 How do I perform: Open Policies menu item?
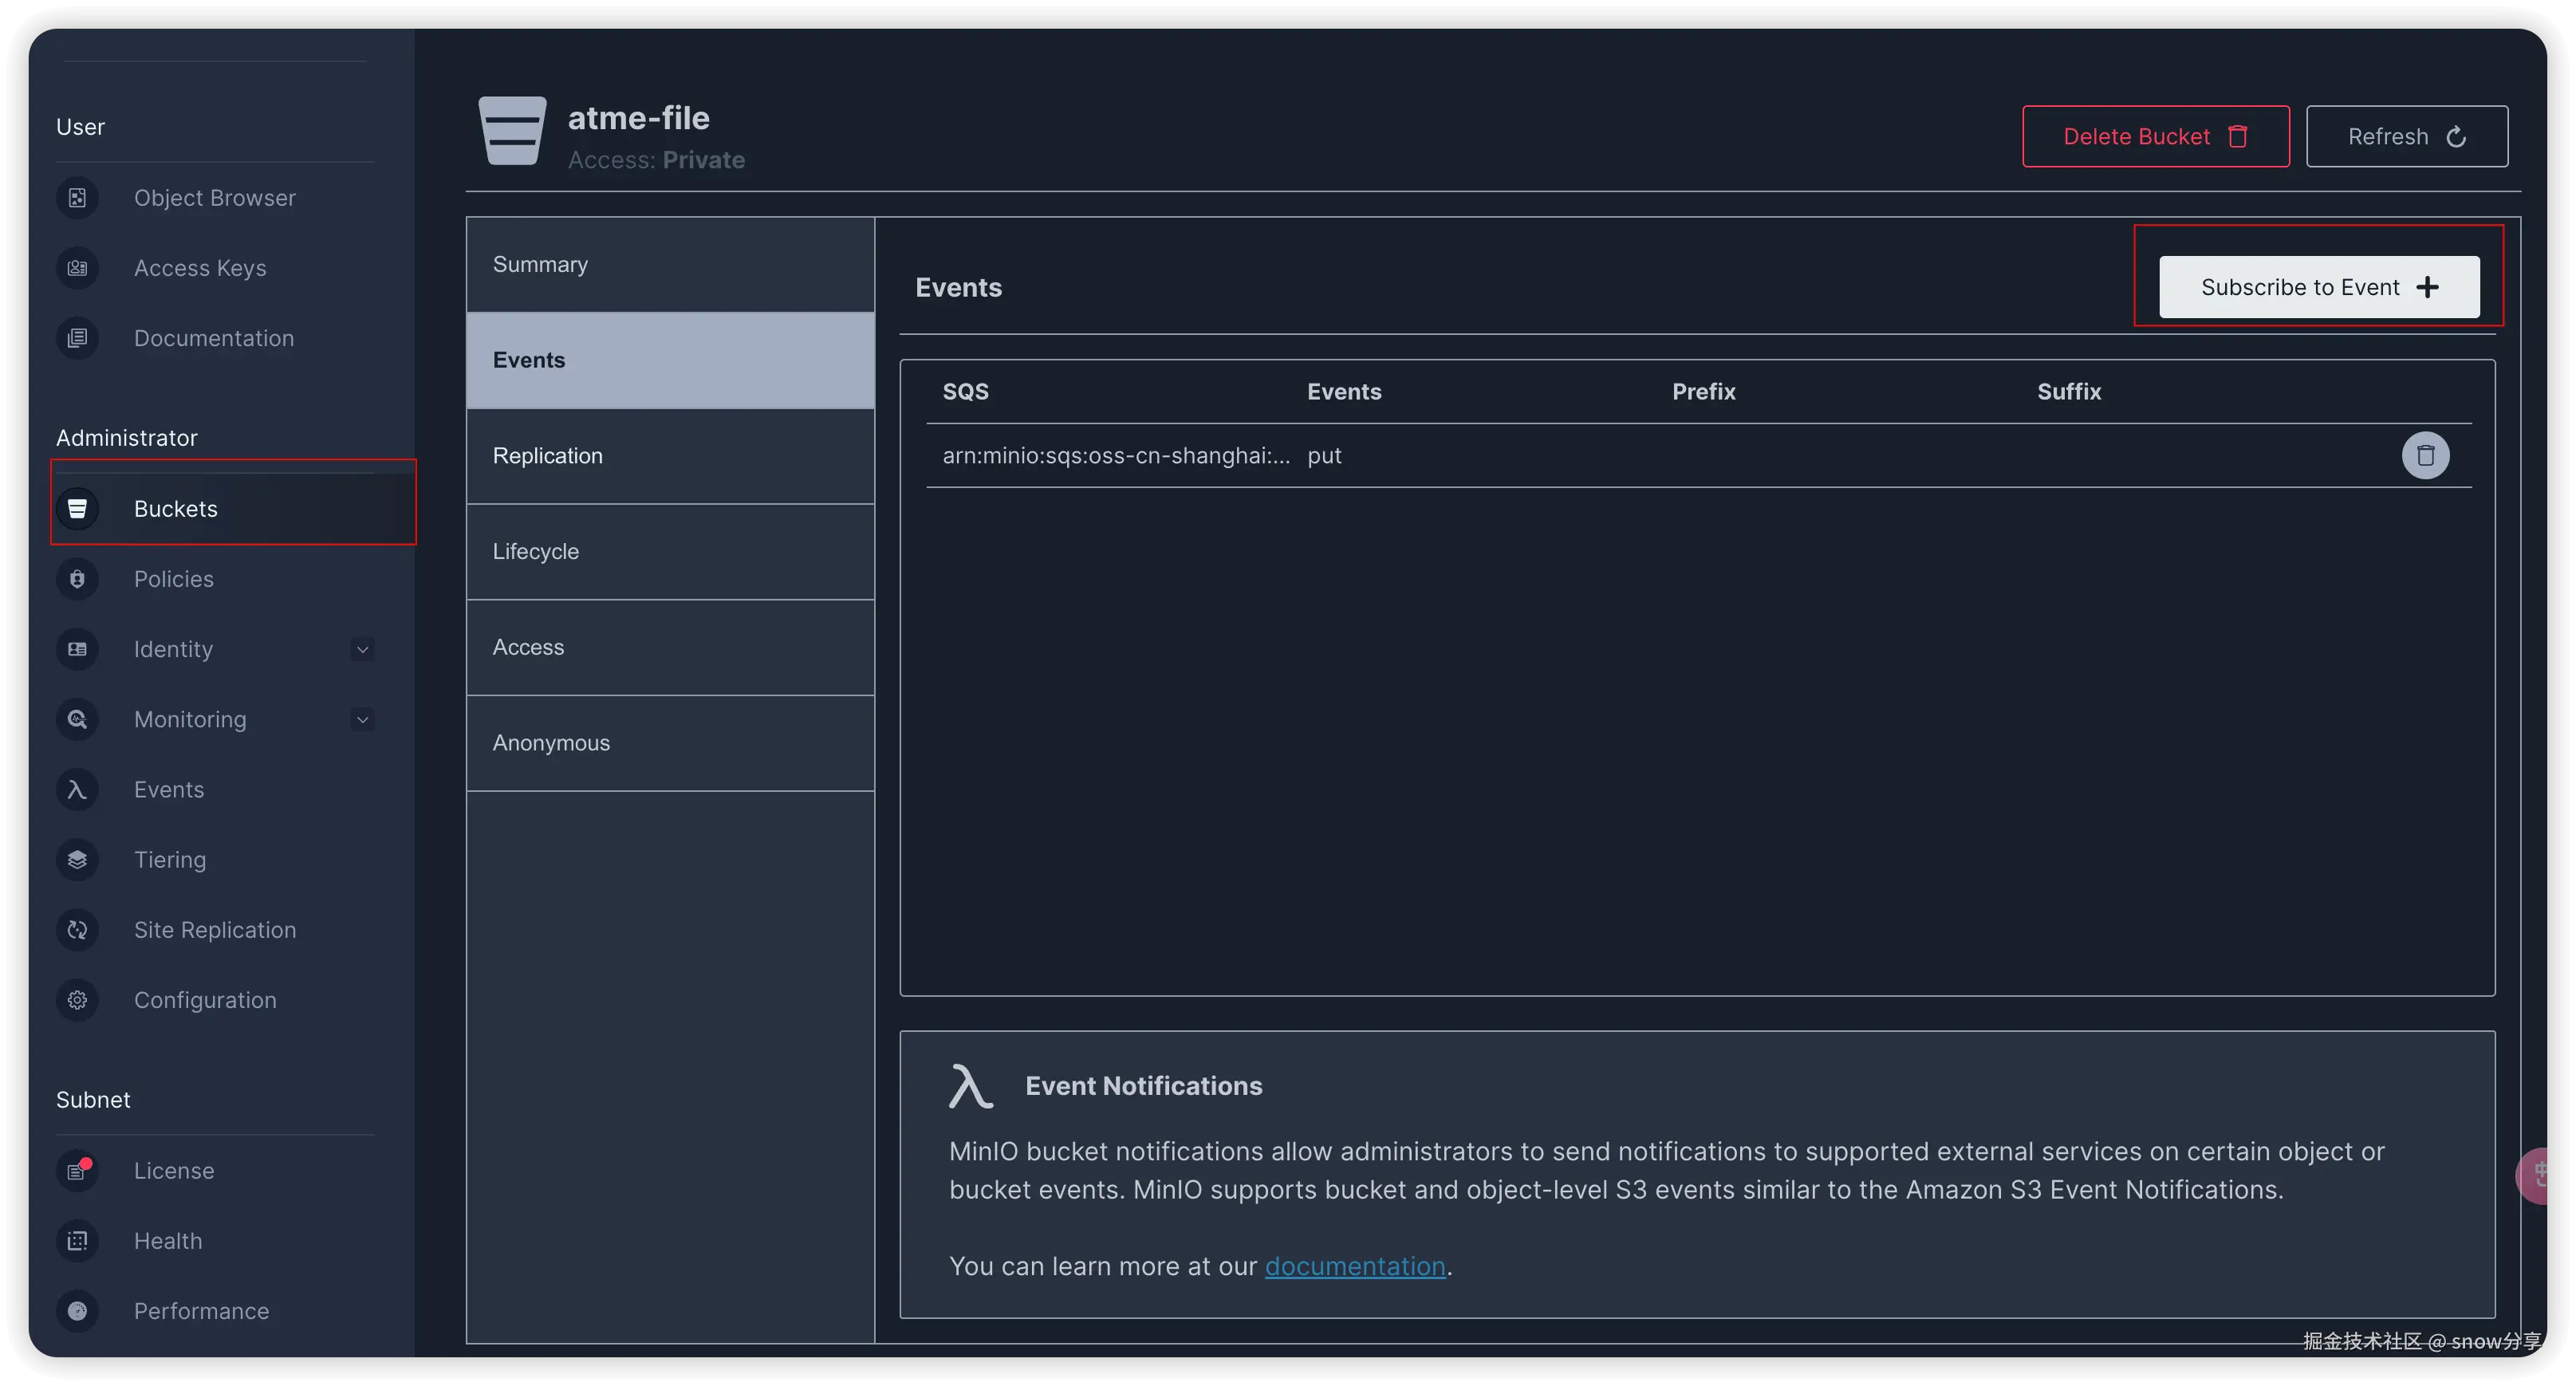coord(215,579)
